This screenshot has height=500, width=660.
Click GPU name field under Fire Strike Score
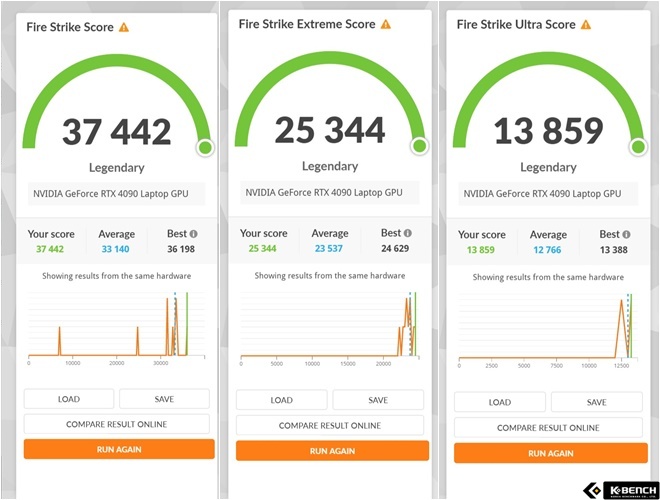[x=117, y=194]
